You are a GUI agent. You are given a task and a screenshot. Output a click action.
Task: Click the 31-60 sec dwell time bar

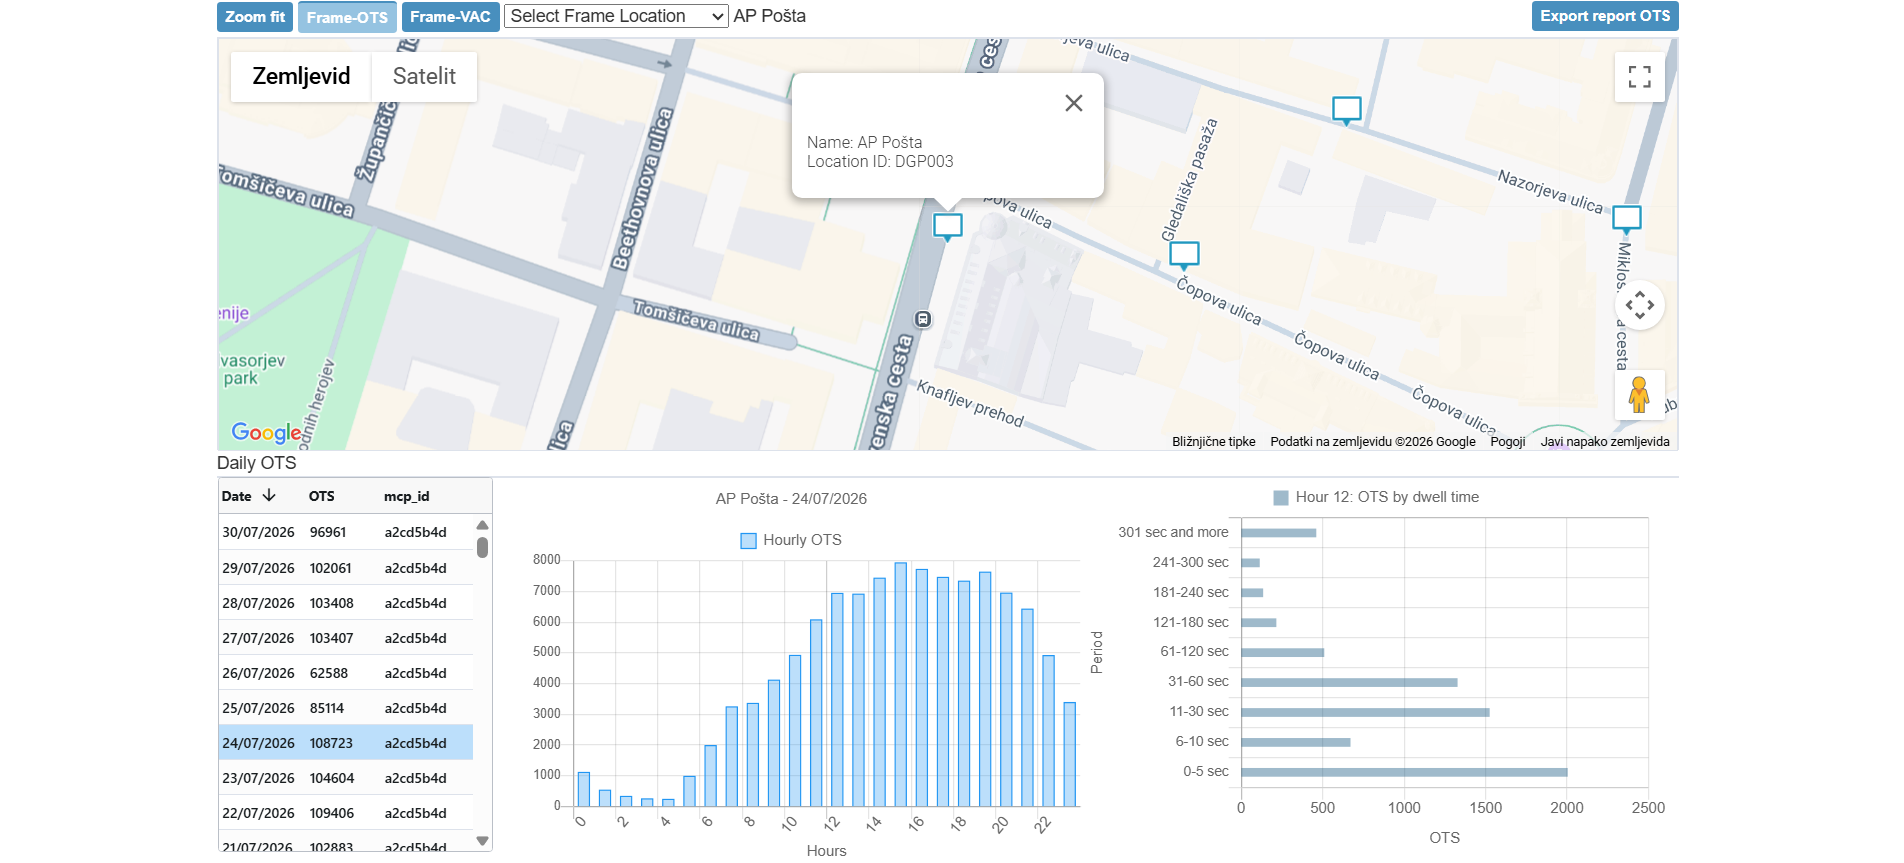point(1349,682)
